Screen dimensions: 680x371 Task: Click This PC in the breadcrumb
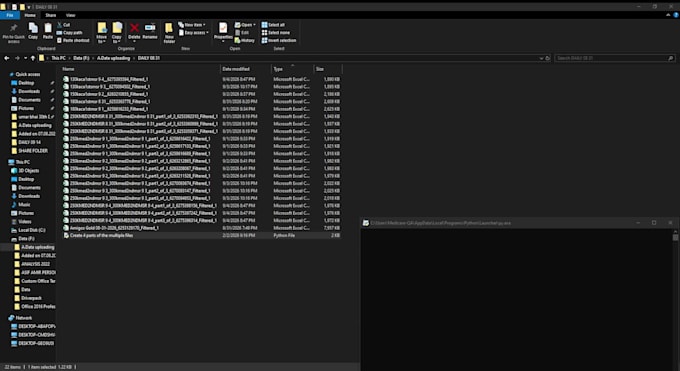(59, 58)
